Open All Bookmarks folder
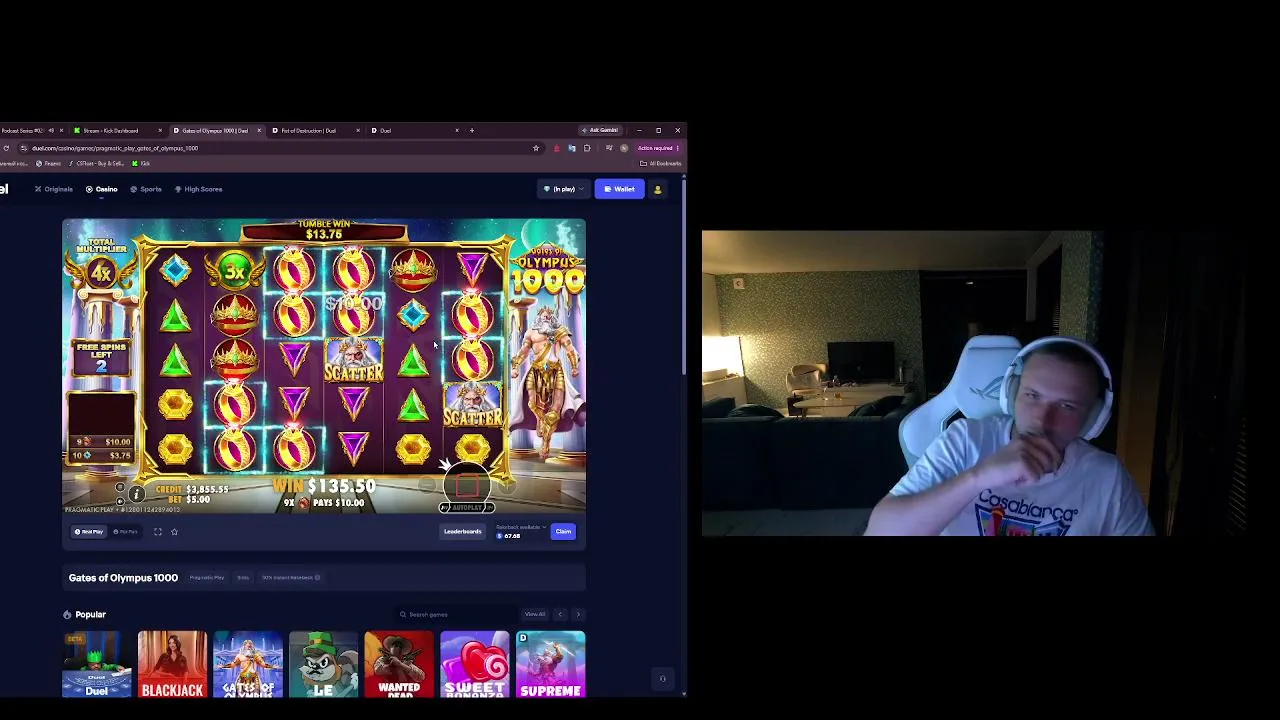This screenshot has width=1280, height=720. (661, 163)
